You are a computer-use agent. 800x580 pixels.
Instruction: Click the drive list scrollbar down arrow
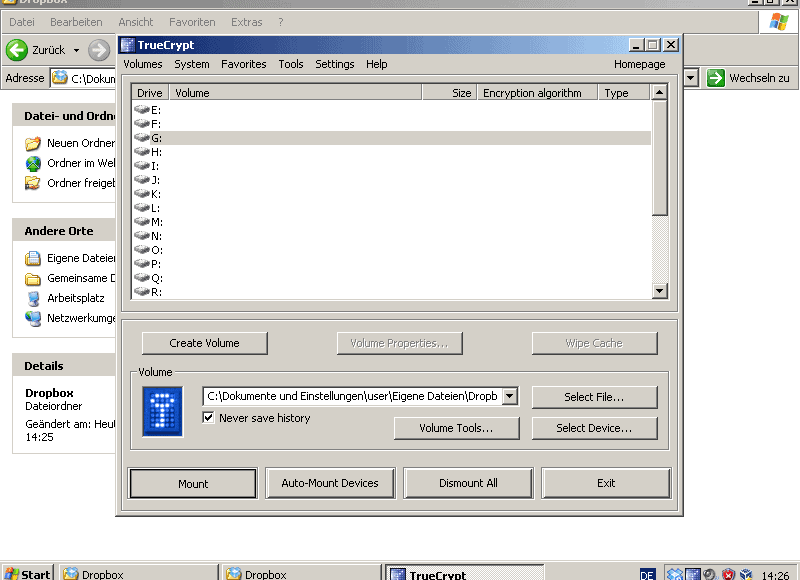659,291
